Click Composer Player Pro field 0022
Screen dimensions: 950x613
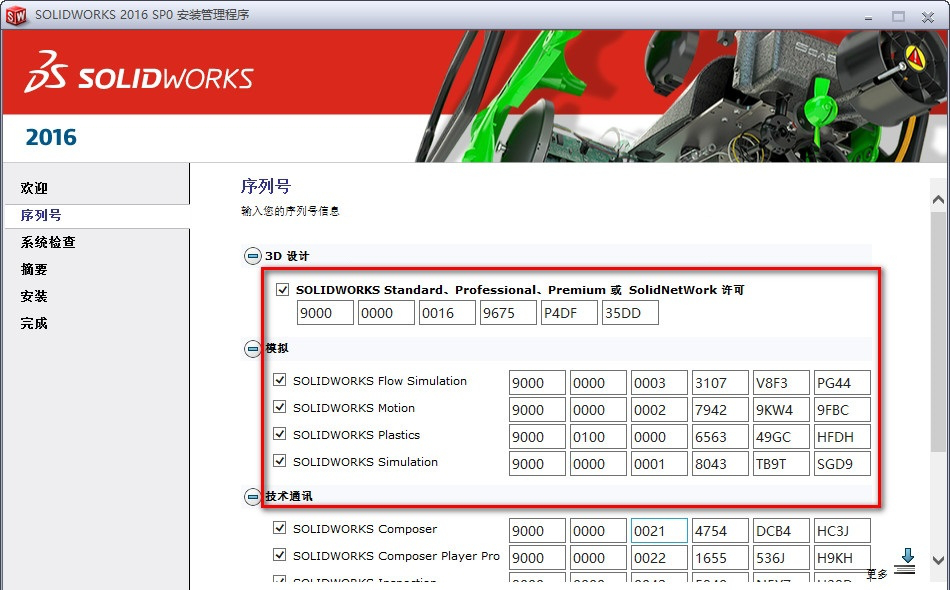659,557
